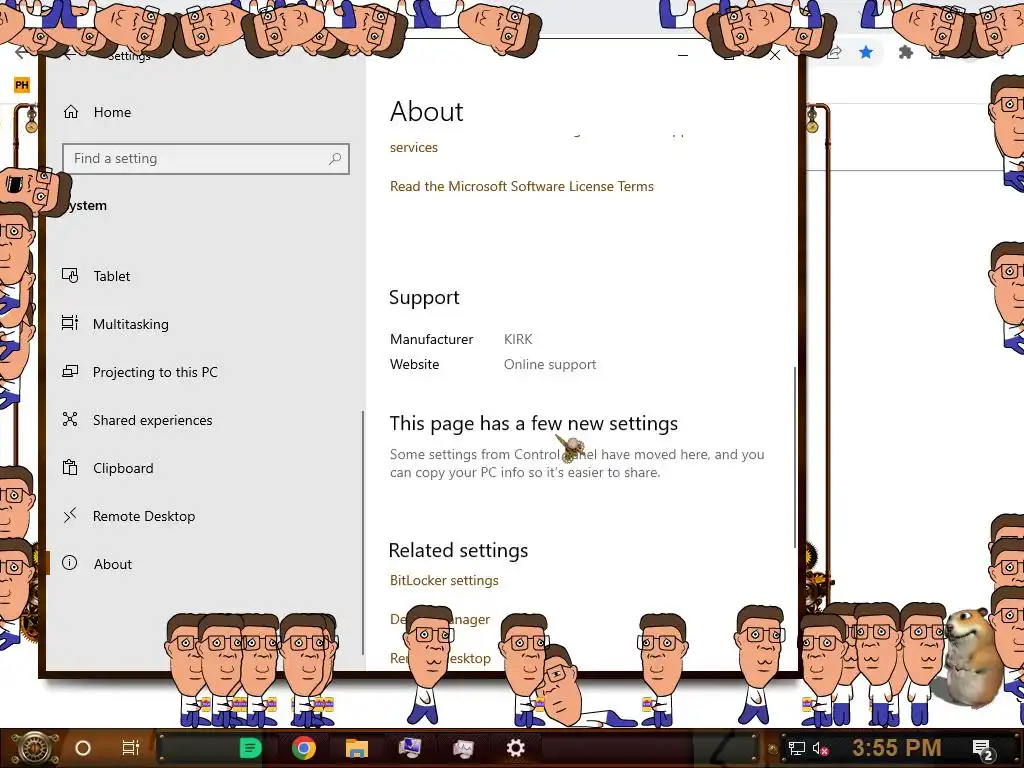
Task: Open BitLocker settings link
Action: pos(444,580)
